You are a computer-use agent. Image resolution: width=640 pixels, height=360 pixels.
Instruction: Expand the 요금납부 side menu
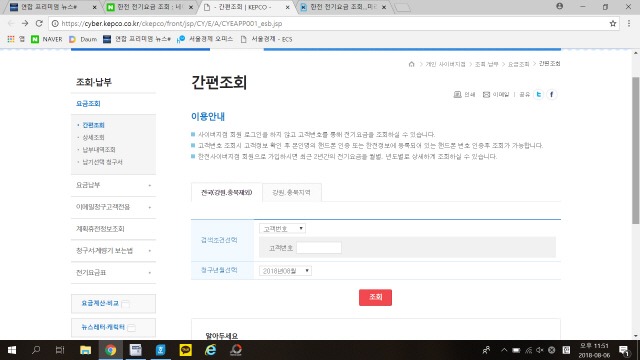pyautogui.click(x=113, y=185)
